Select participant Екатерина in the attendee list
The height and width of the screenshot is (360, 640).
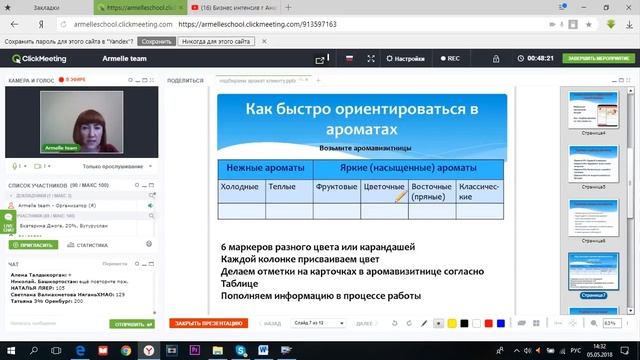[x=63, y=226]
